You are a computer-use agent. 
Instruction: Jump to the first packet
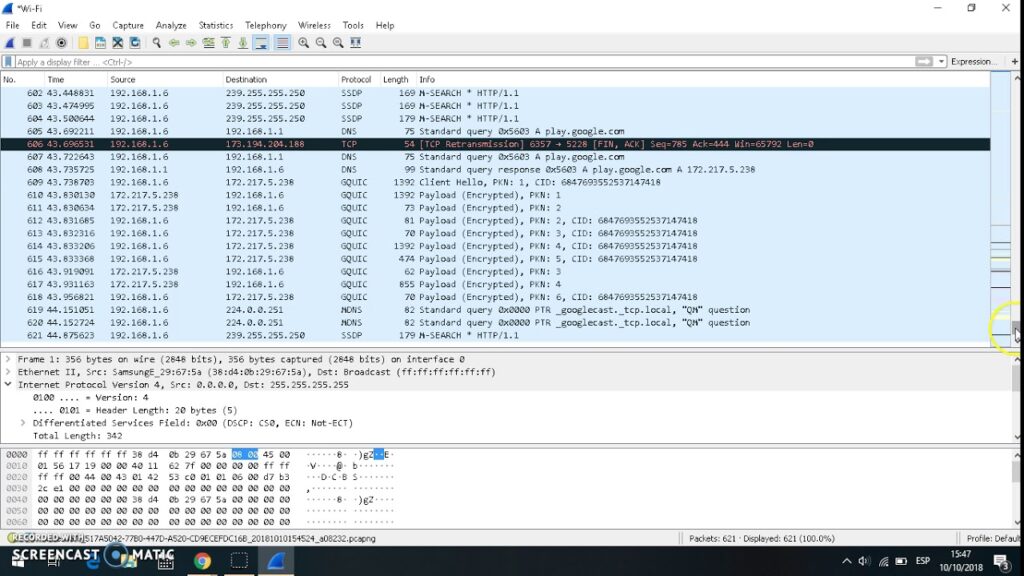click(x=225, y=43)
